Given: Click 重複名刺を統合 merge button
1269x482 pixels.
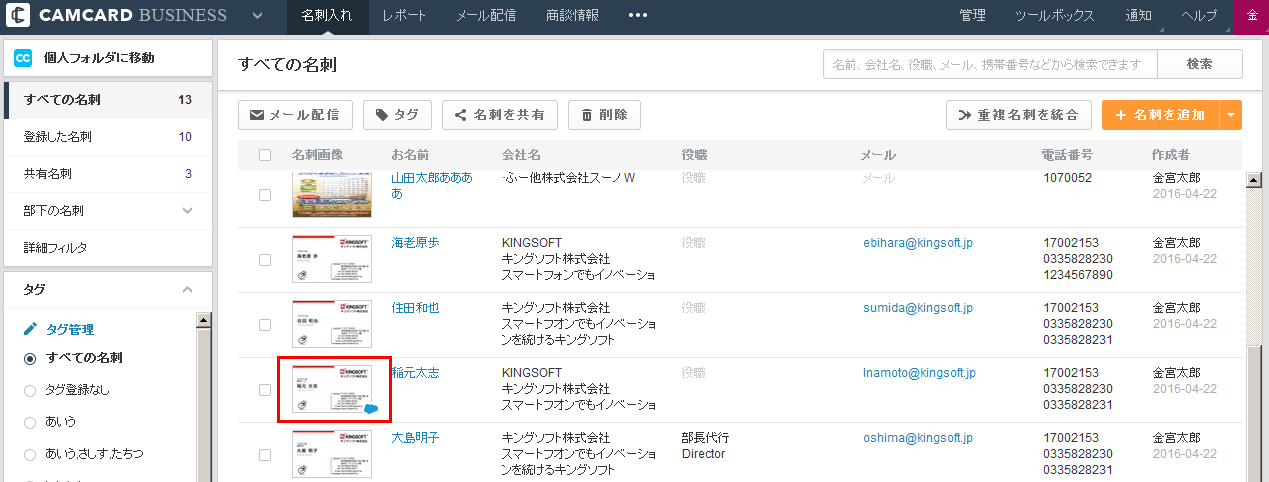Looking at the screenshot, I should 1018,115.
